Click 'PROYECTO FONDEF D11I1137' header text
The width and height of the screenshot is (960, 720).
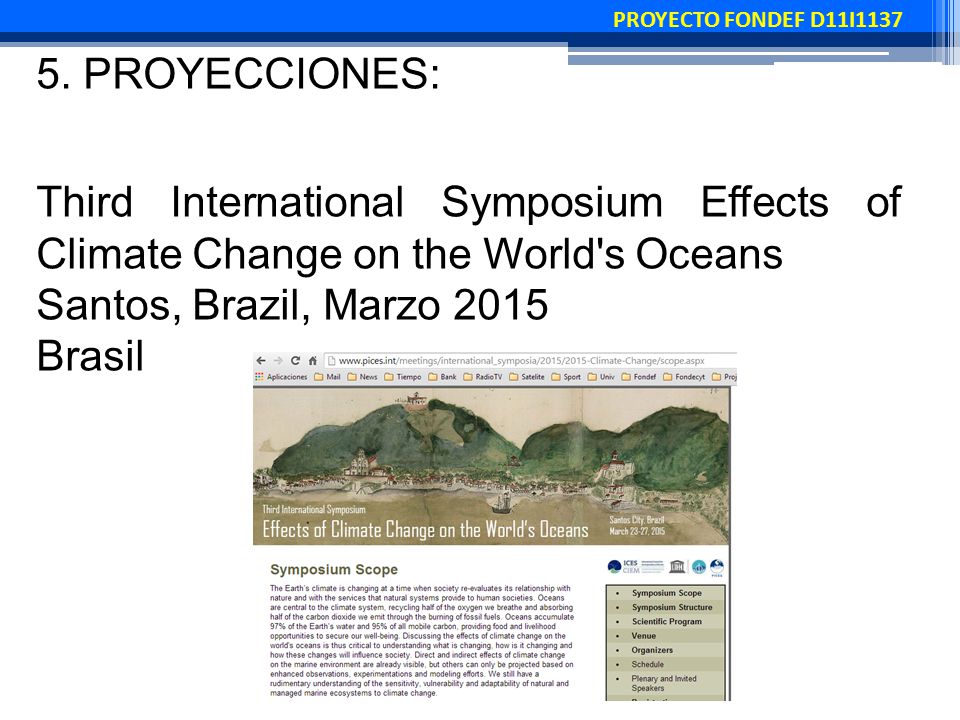[757, 20]
